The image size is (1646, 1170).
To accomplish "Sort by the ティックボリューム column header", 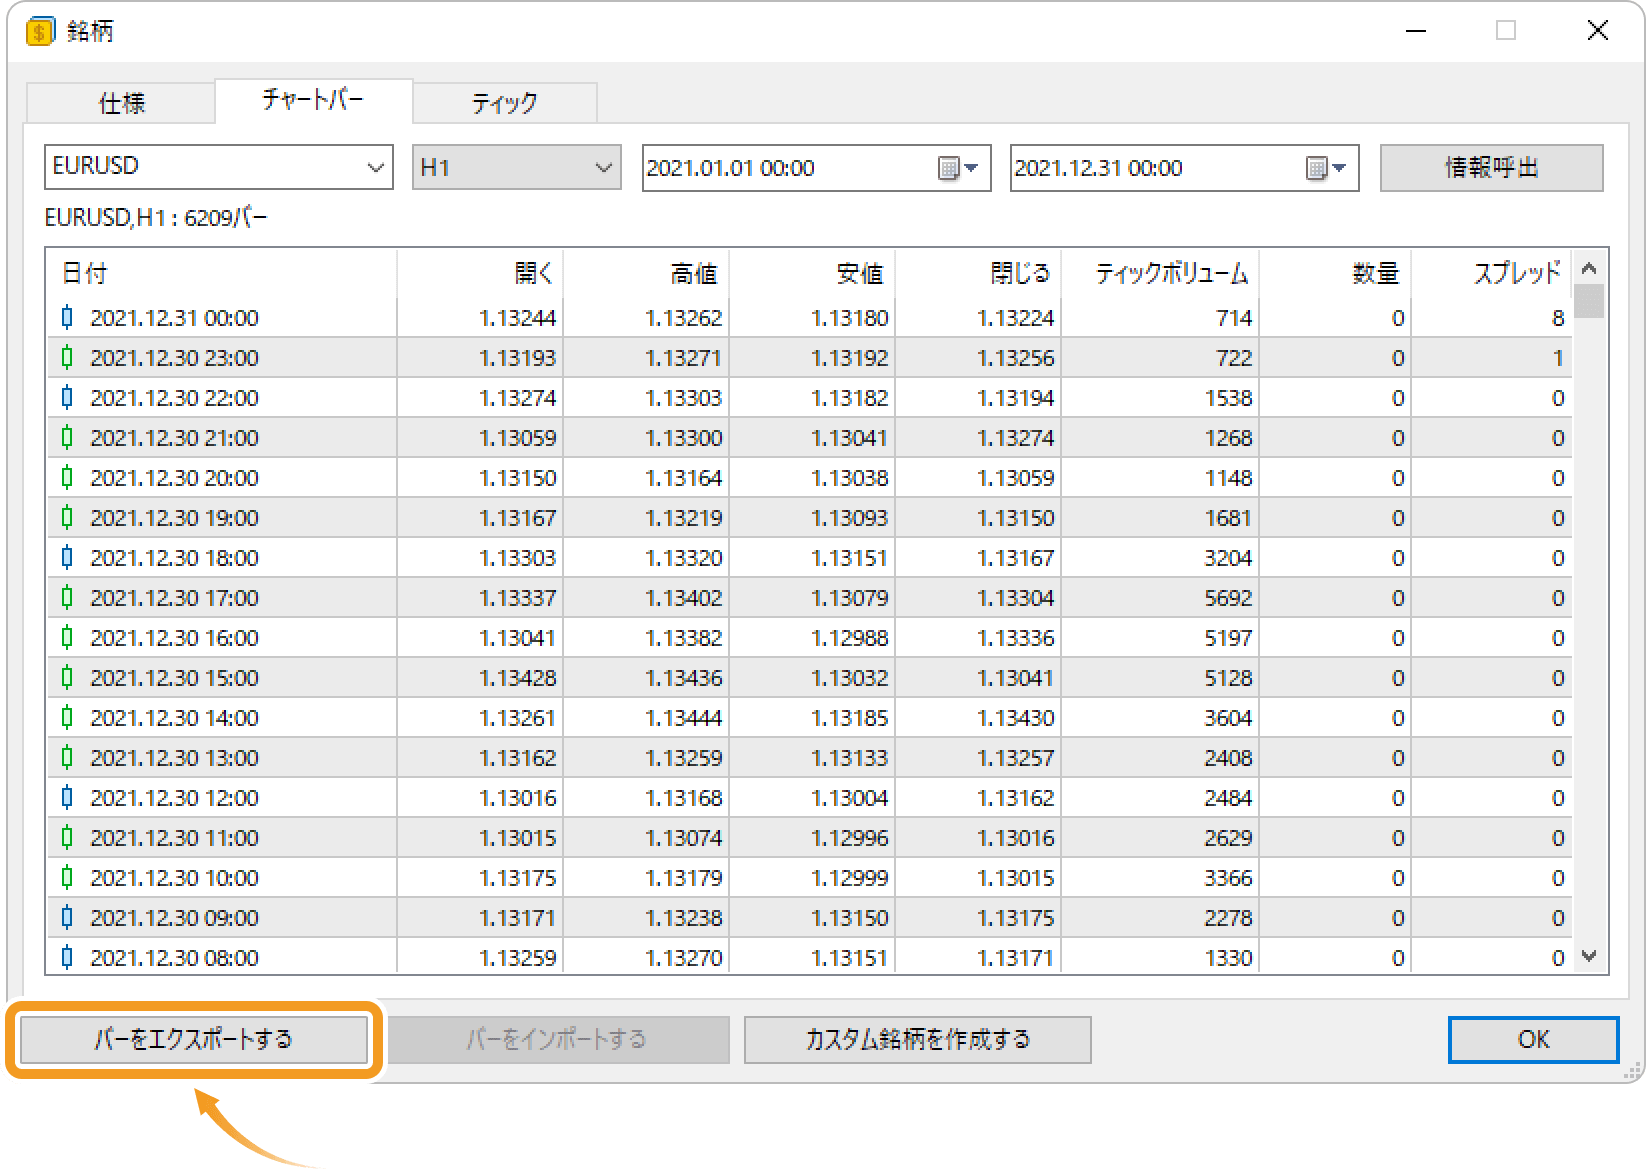I will 1160,273.
